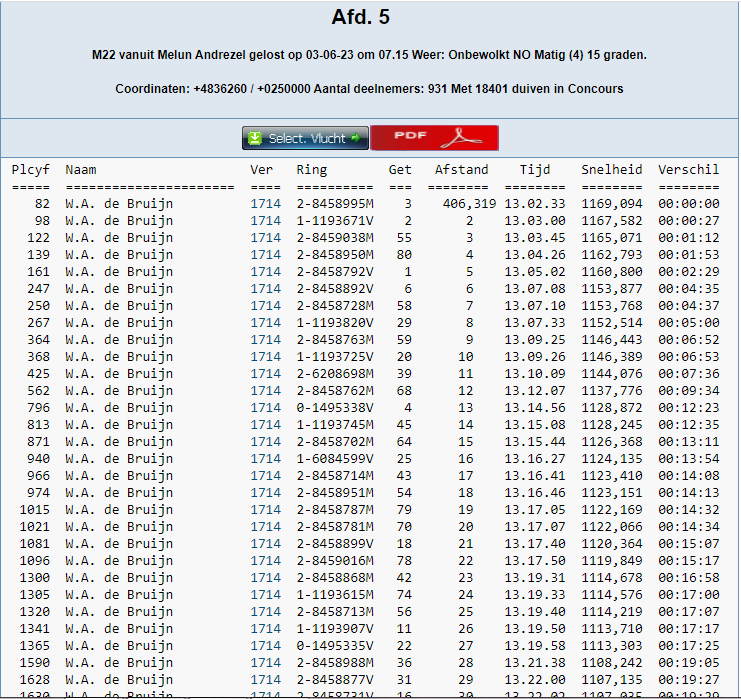Click the green download icon on Select. Vlucht

pos(255,138)
